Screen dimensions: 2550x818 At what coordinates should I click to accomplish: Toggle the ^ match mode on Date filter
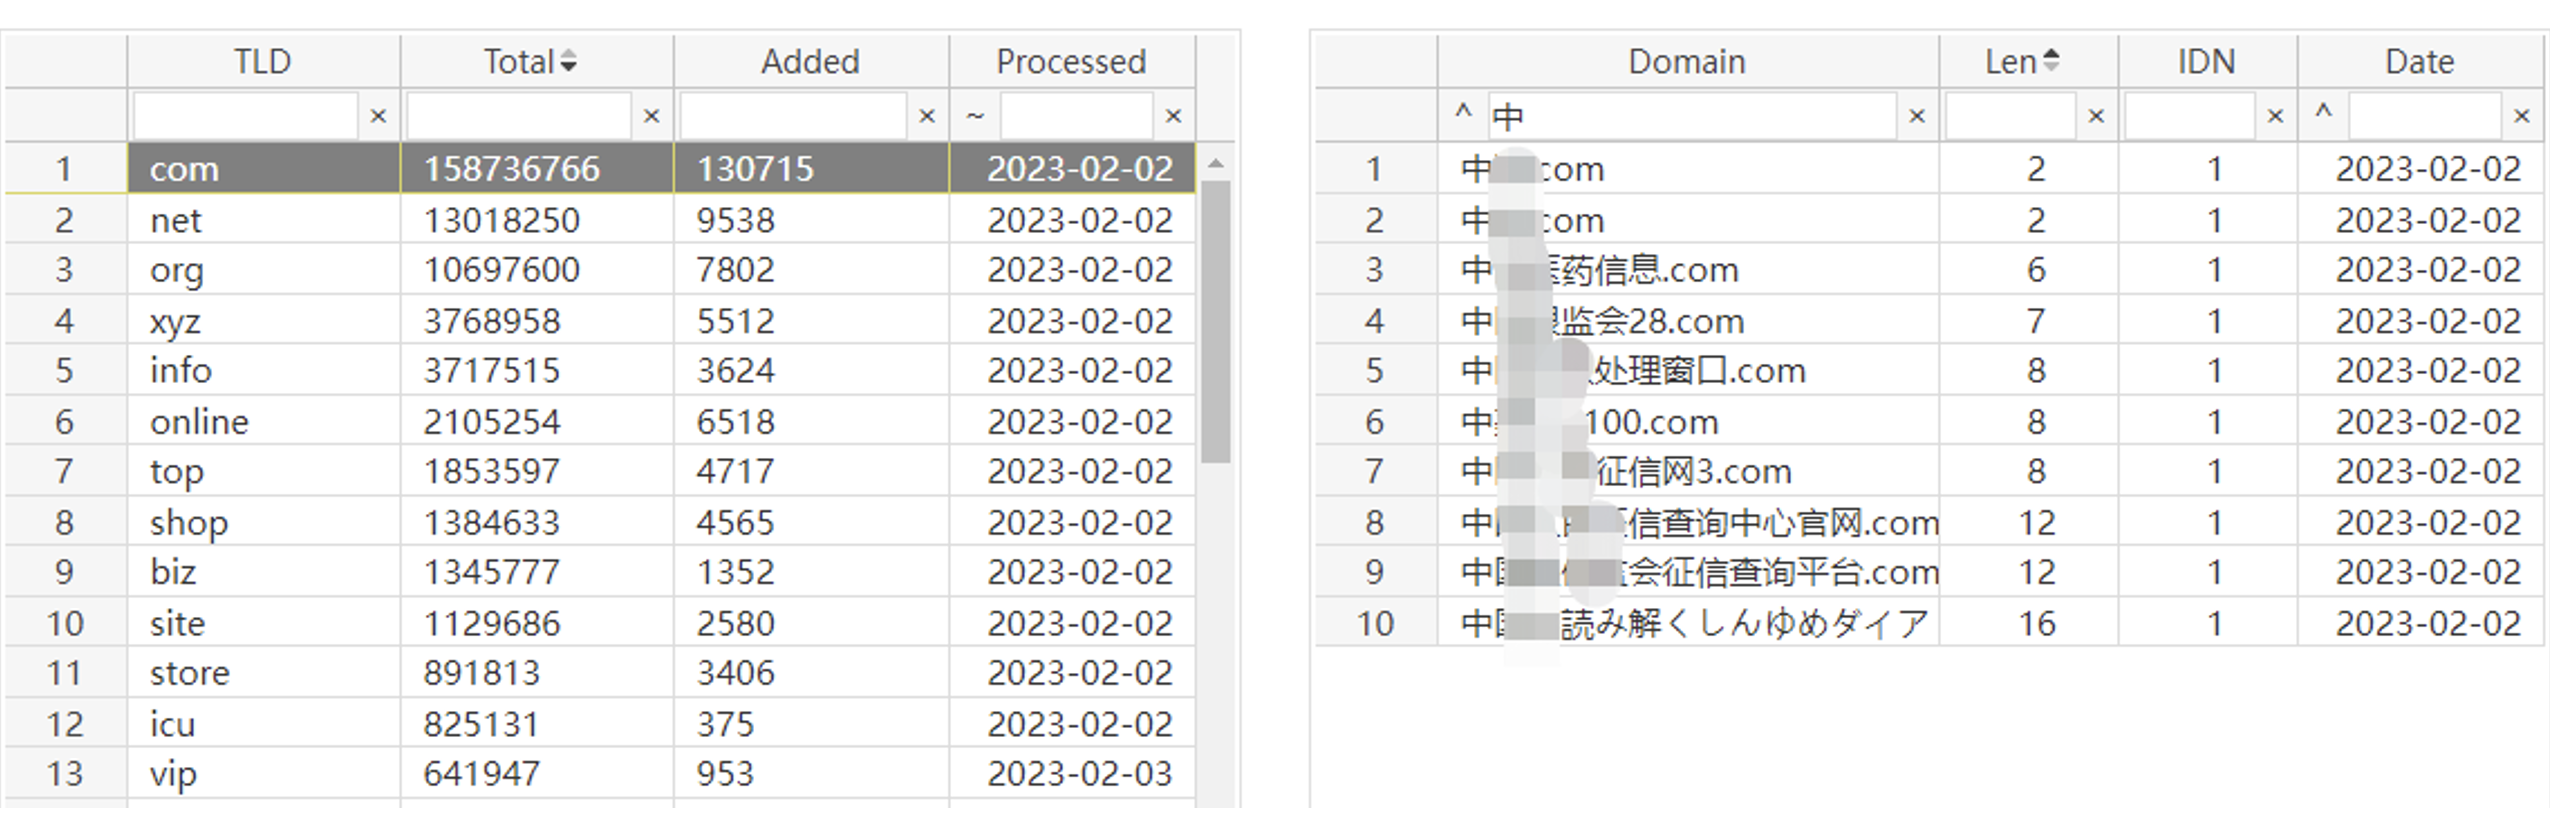coord(2323,113)
